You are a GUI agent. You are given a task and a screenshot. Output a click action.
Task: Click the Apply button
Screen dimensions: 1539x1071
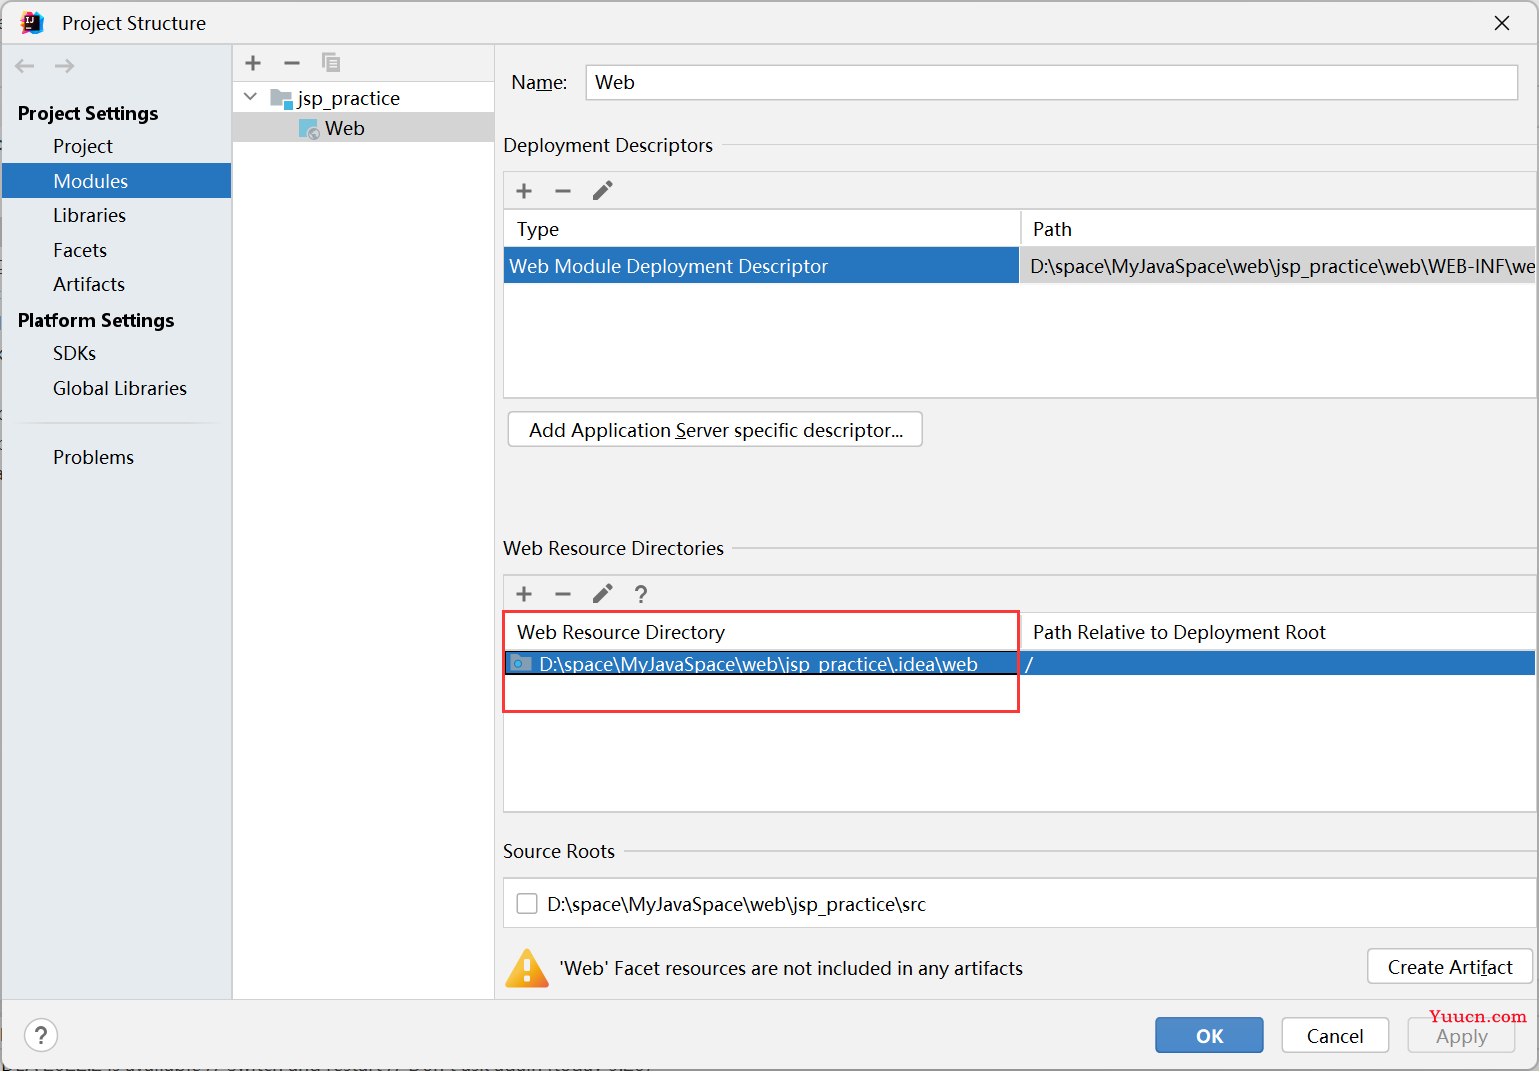tap(1461, 1036)
